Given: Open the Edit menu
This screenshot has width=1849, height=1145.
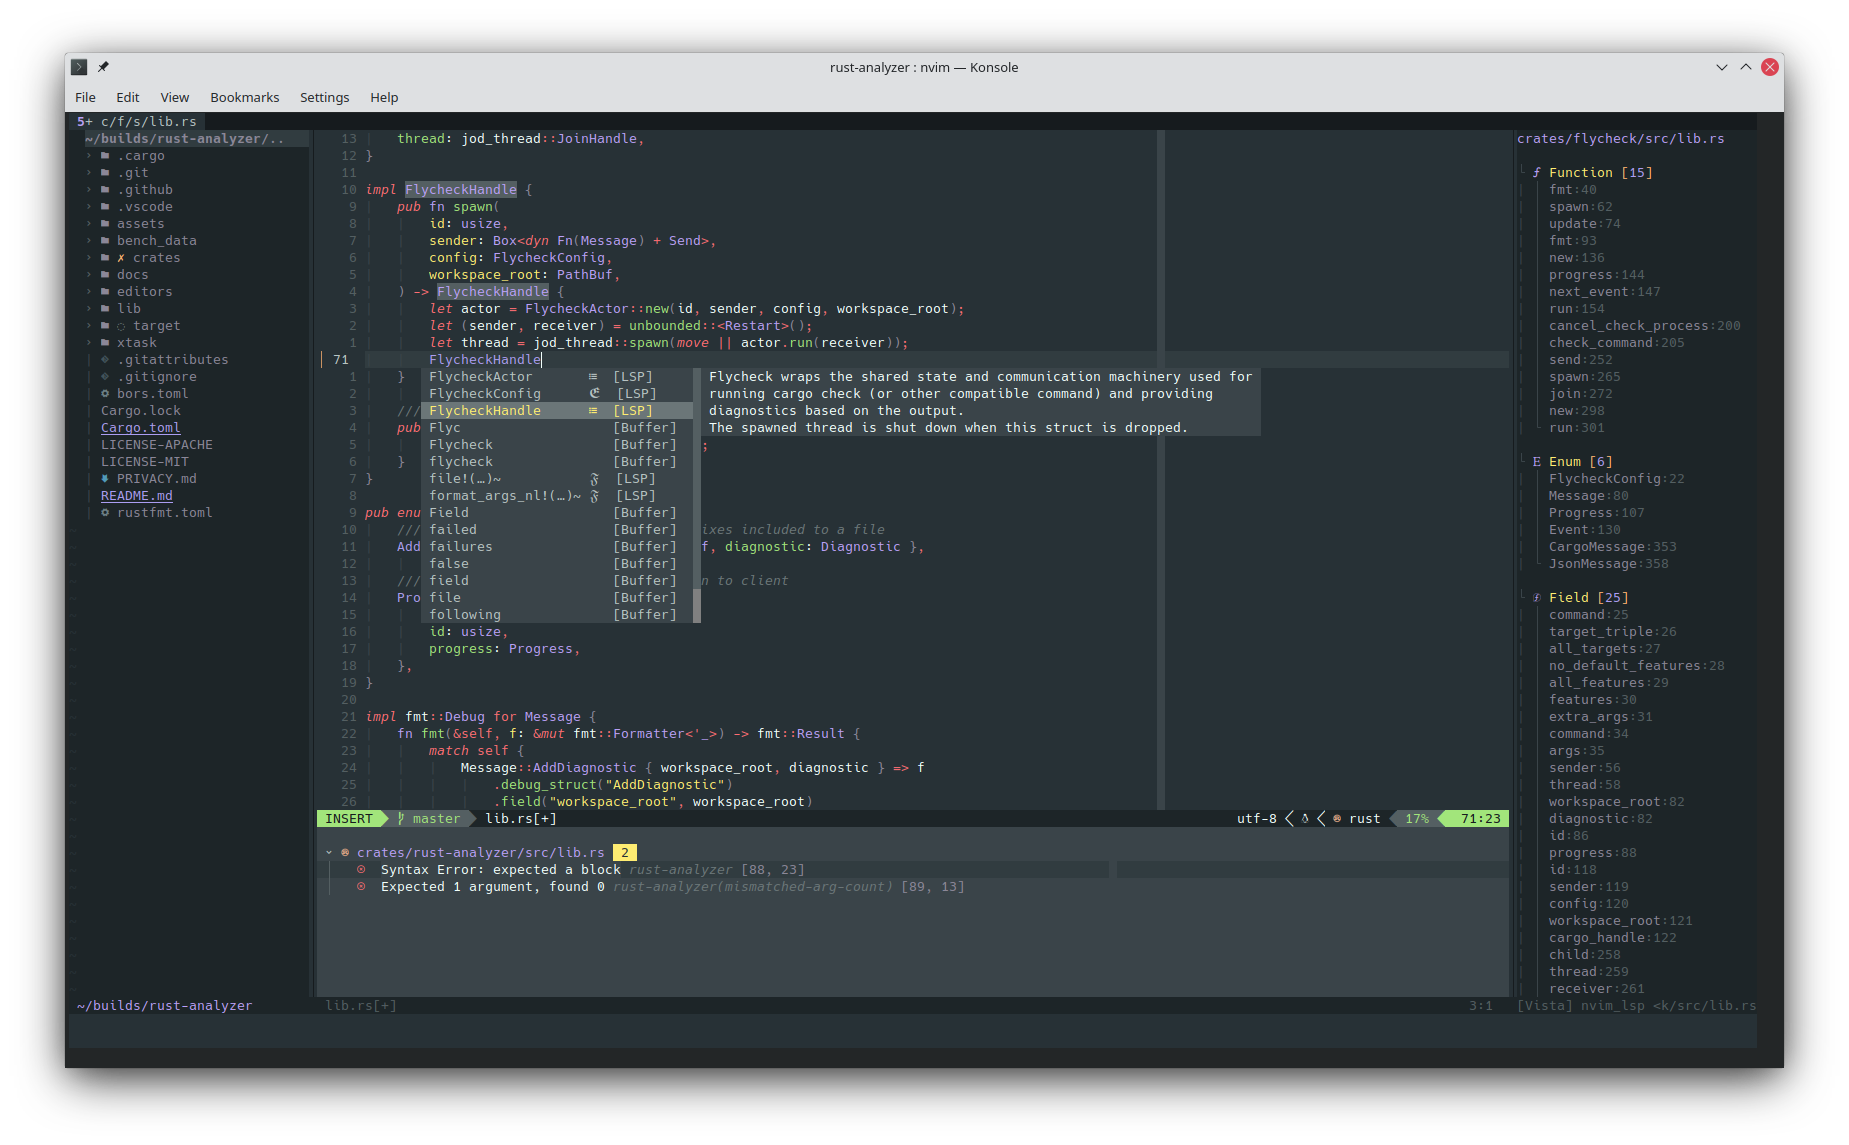Looking at the screenshot, I should coord(127,97).
